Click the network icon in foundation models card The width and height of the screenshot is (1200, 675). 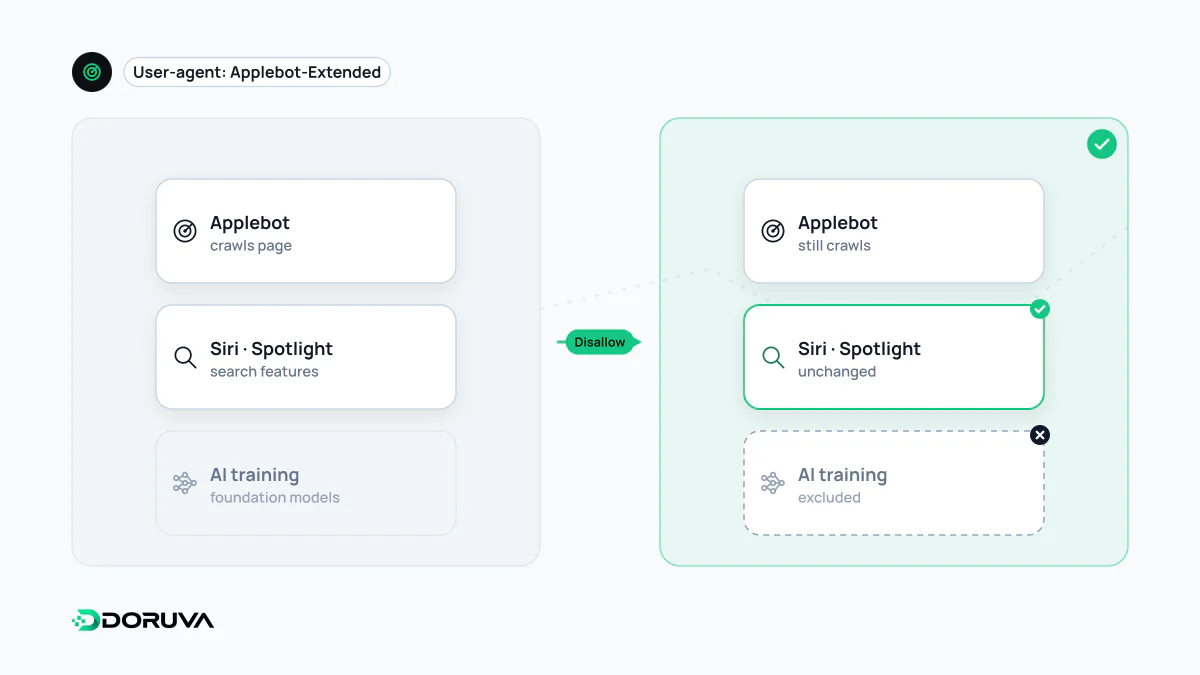click(185, 483)
